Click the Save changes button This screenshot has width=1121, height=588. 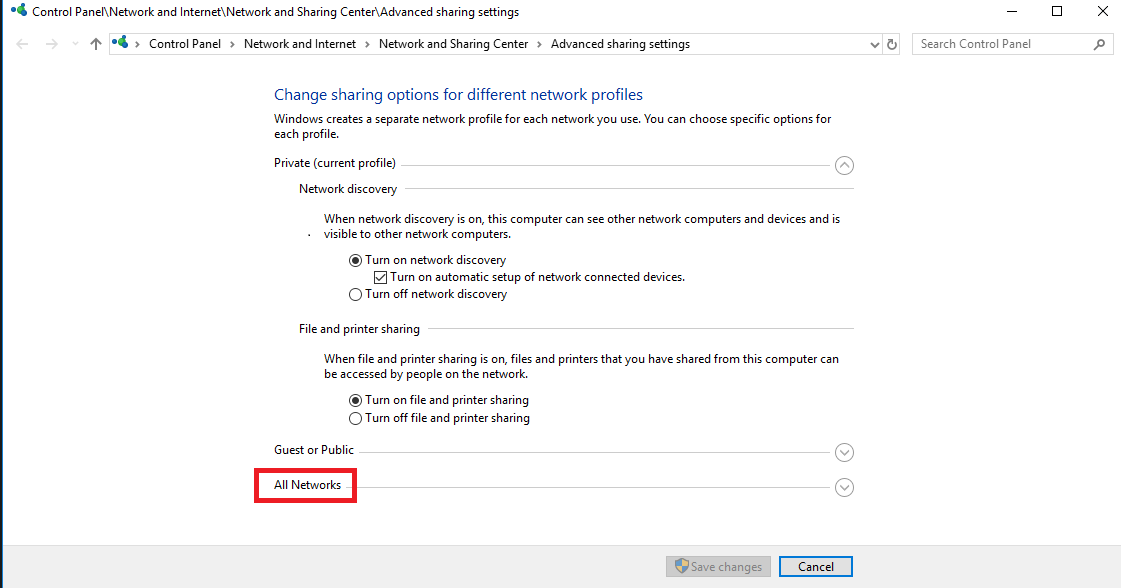(x=718, y=567)
